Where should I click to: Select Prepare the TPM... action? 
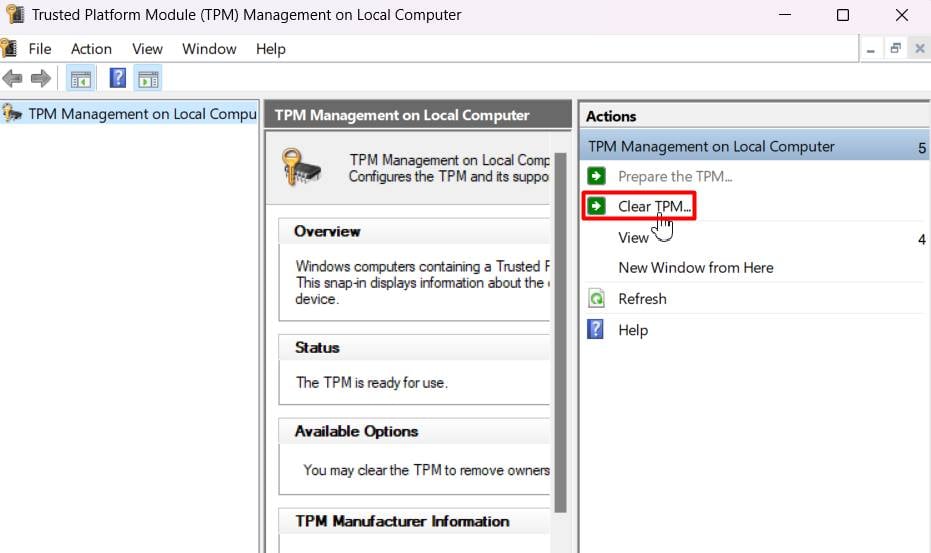[675, 176]
